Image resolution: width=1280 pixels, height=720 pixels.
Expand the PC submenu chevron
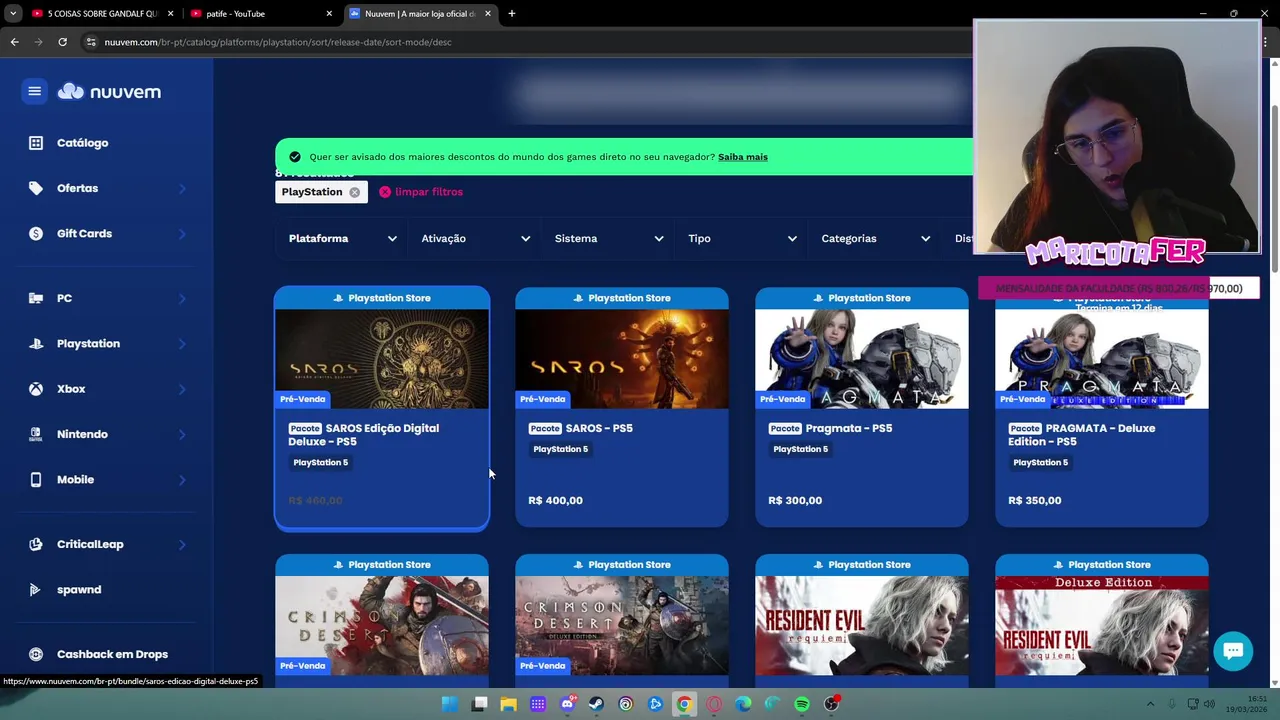tap(182, 298)
